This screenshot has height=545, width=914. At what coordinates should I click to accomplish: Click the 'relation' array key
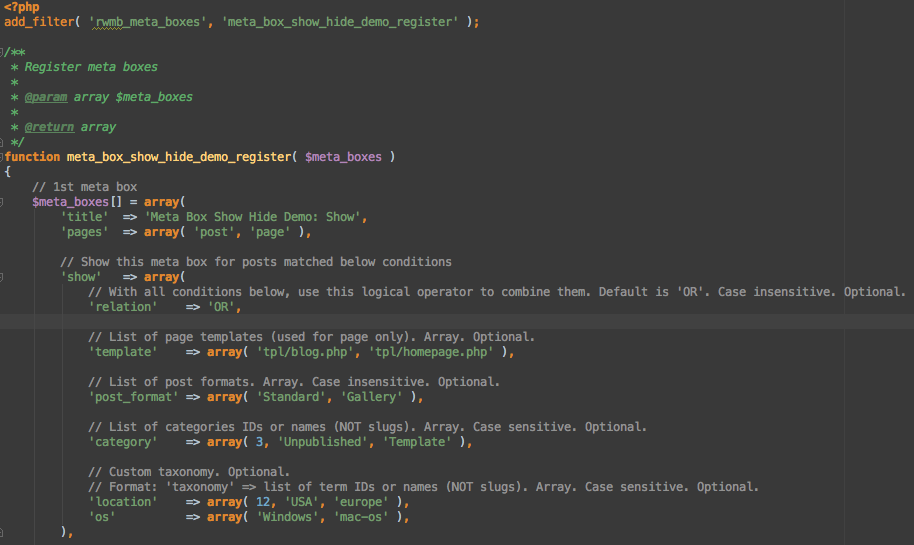pos(123,307)
